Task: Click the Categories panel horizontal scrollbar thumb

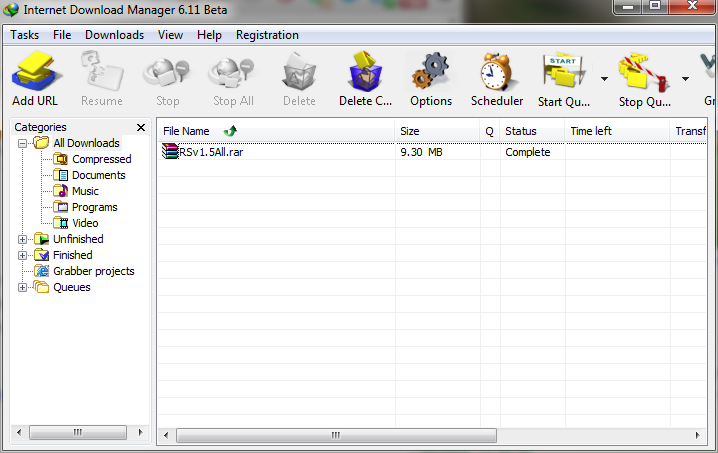Action: coord(78,432)
